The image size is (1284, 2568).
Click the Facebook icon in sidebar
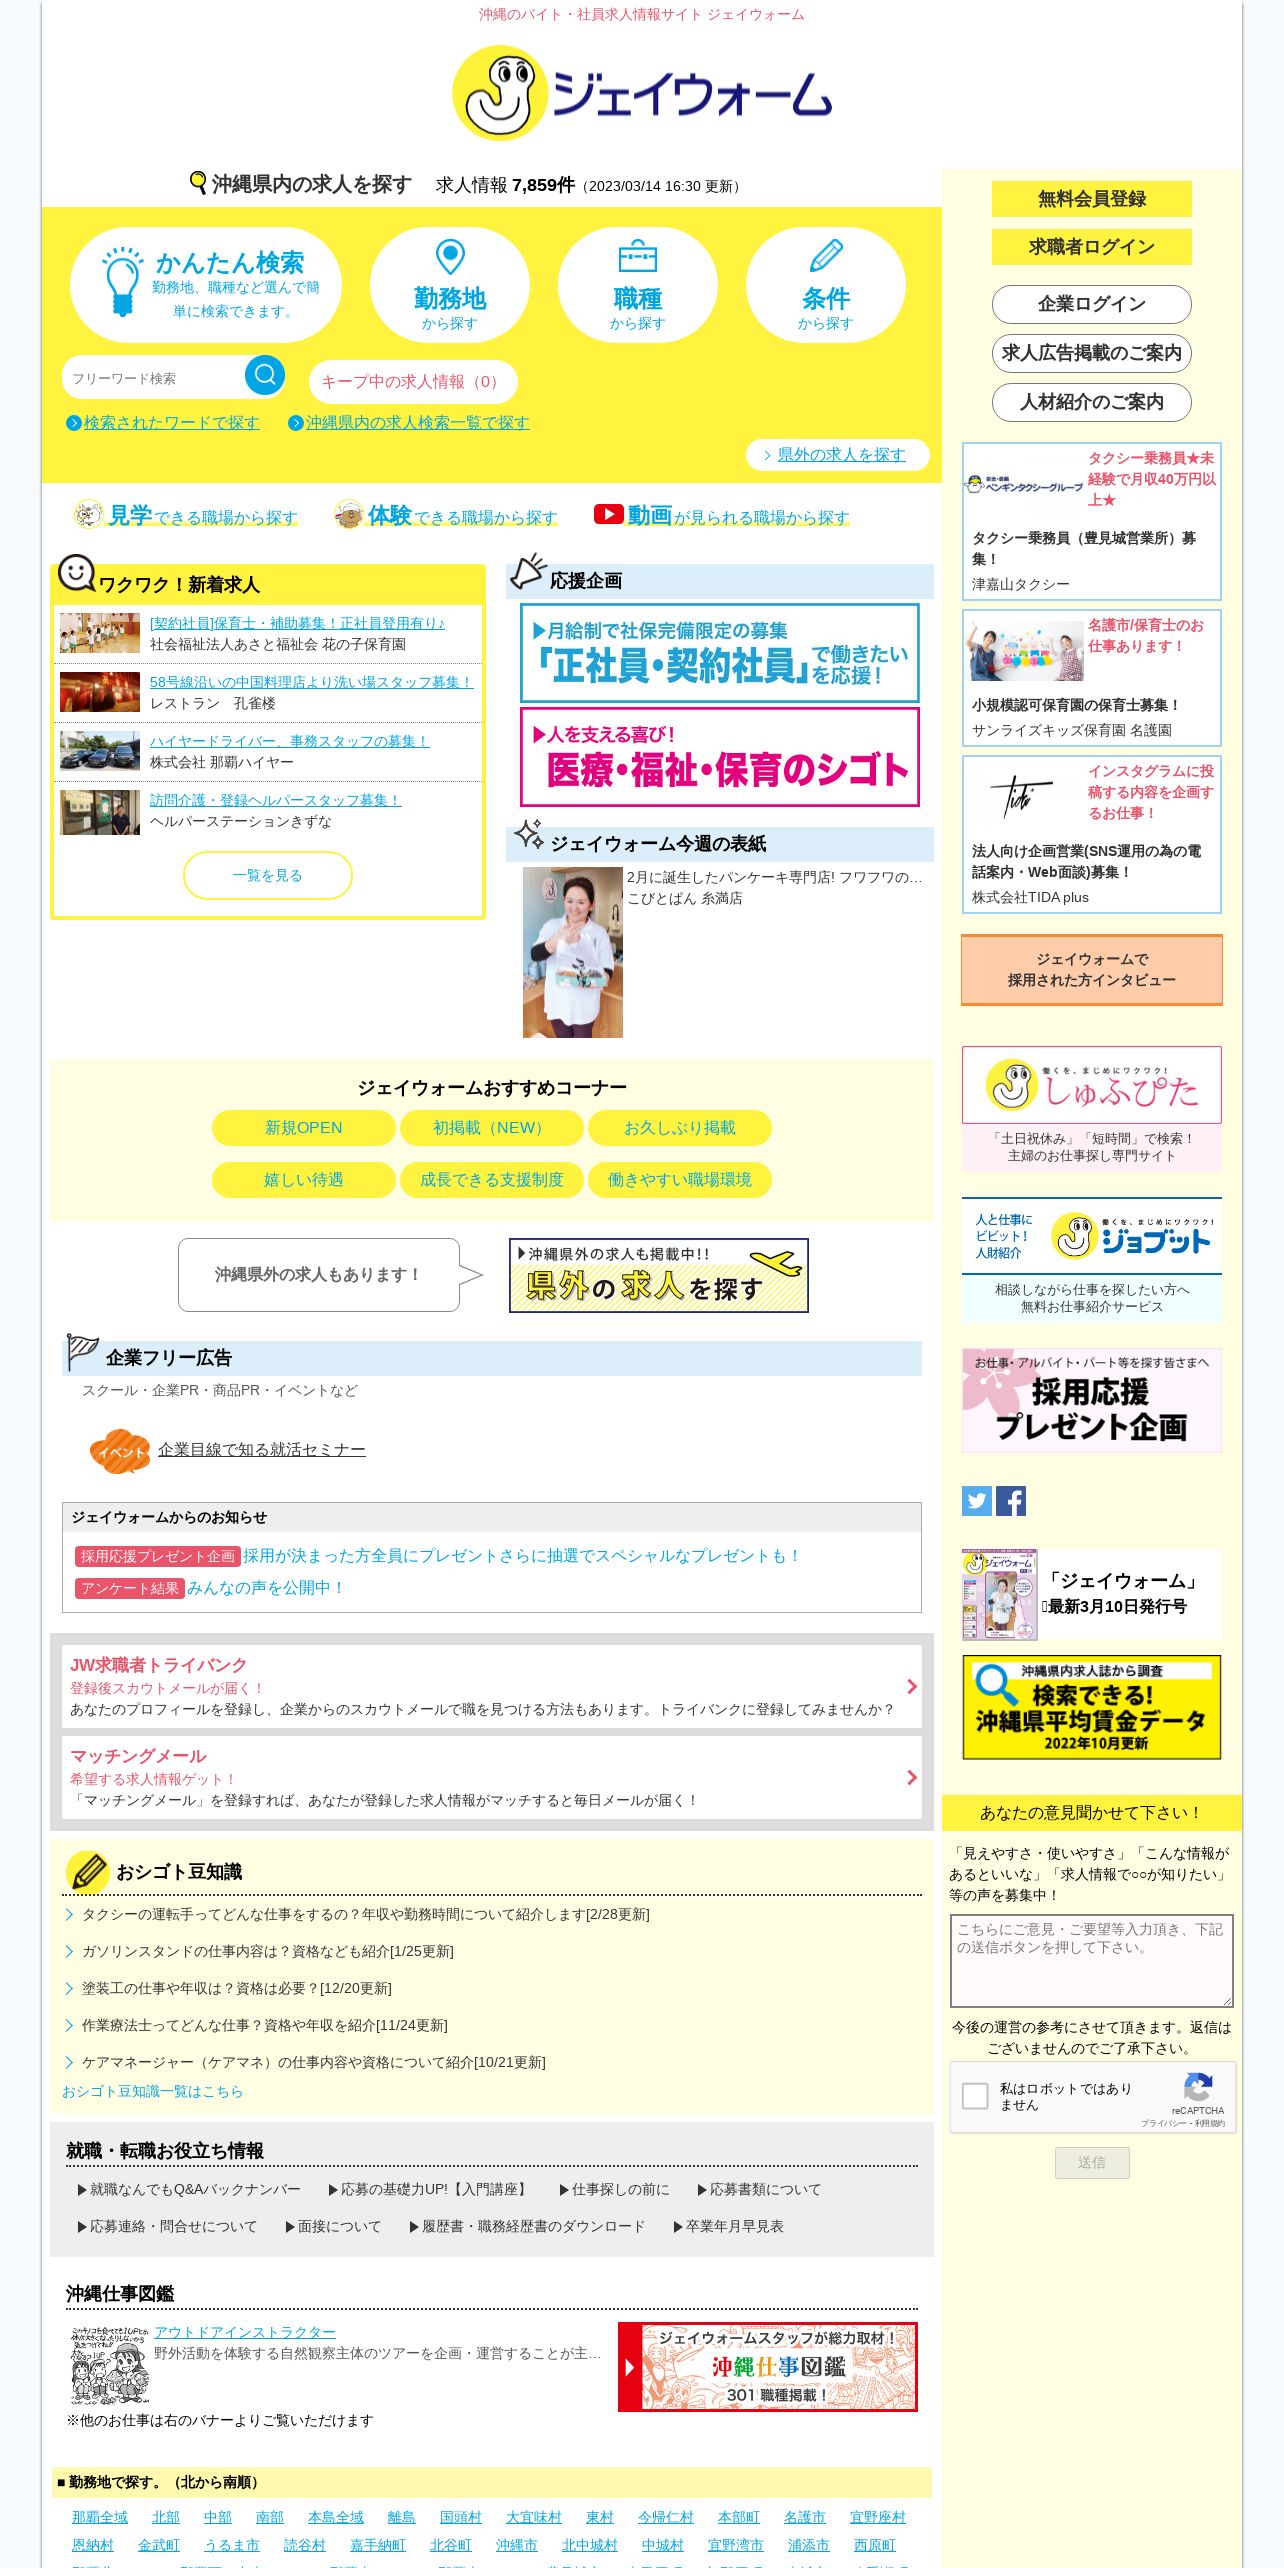[1011, 1501]
